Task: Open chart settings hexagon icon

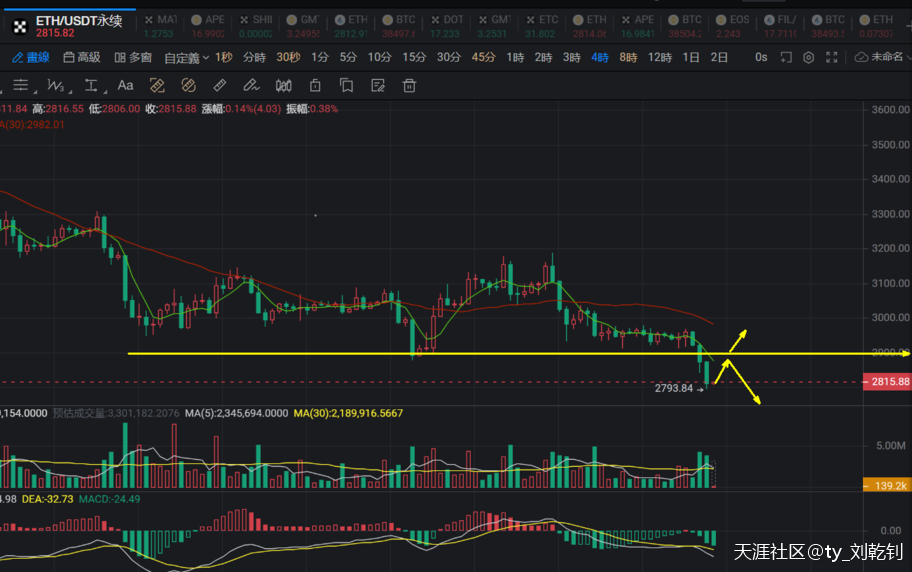Action: point(808,57)
